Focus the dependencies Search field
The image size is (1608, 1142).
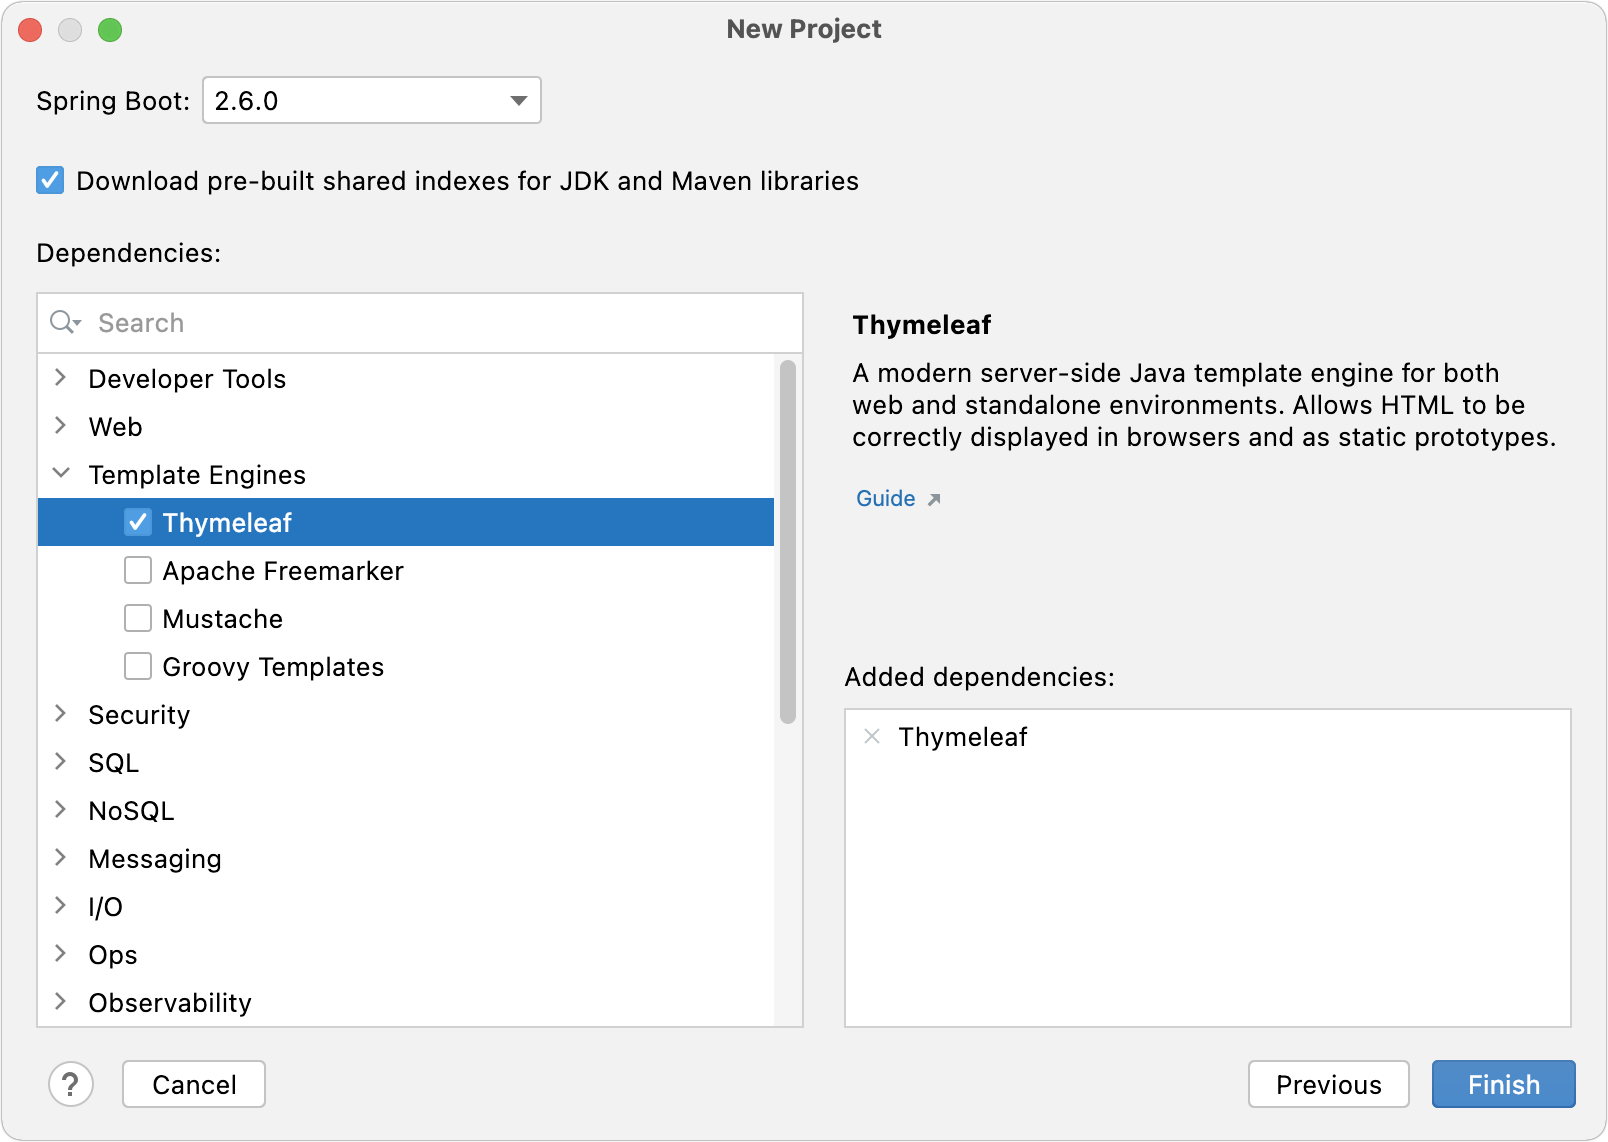click(420, 323)
